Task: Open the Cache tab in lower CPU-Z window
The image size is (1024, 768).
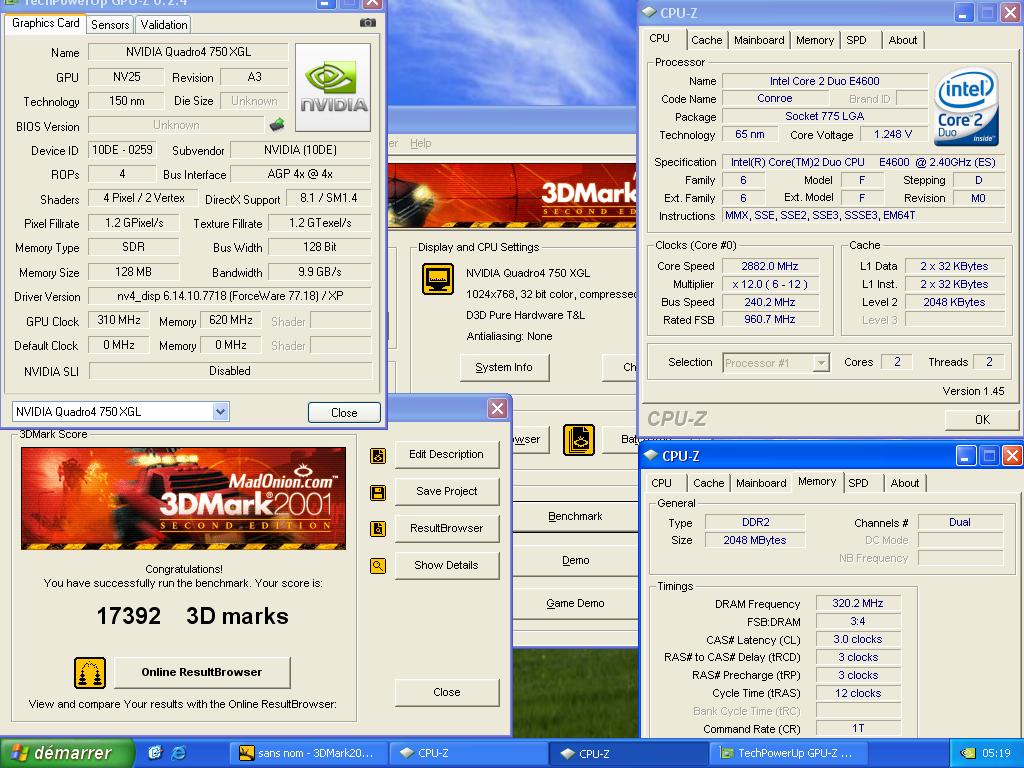Action: (709, 483)
